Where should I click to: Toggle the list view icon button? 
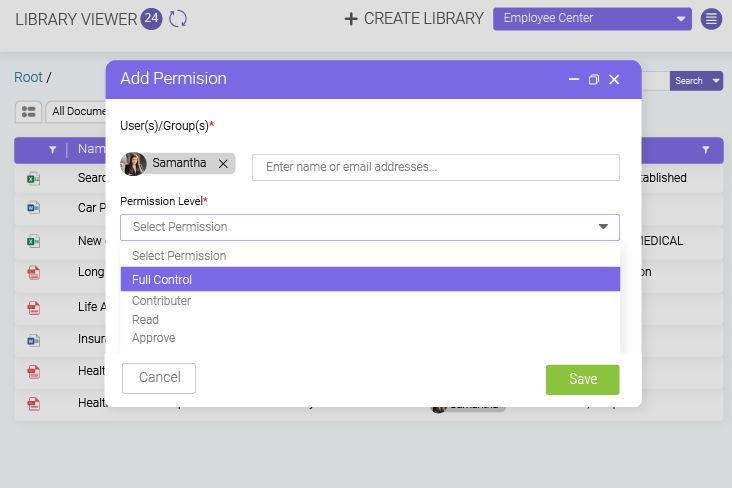[28, 112]
